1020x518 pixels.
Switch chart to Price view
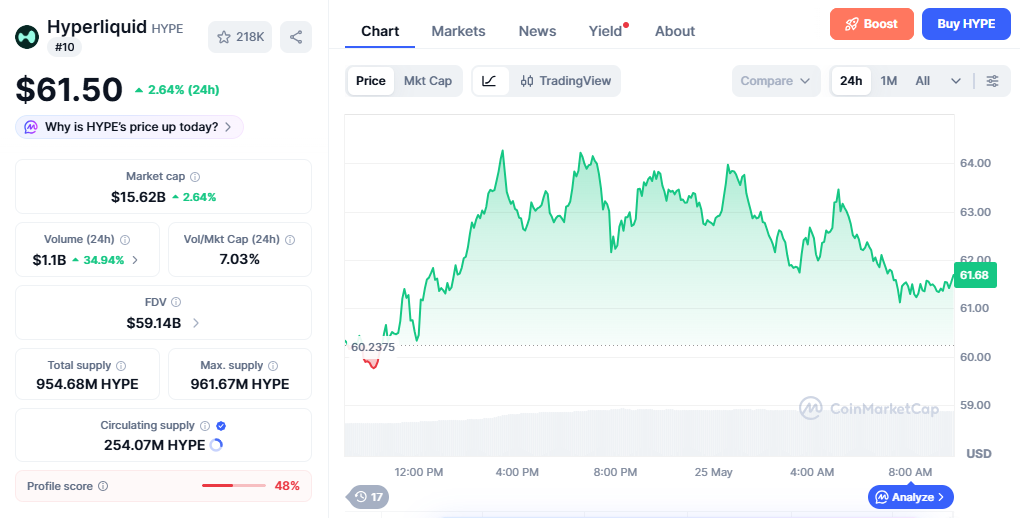click(371, 81)
